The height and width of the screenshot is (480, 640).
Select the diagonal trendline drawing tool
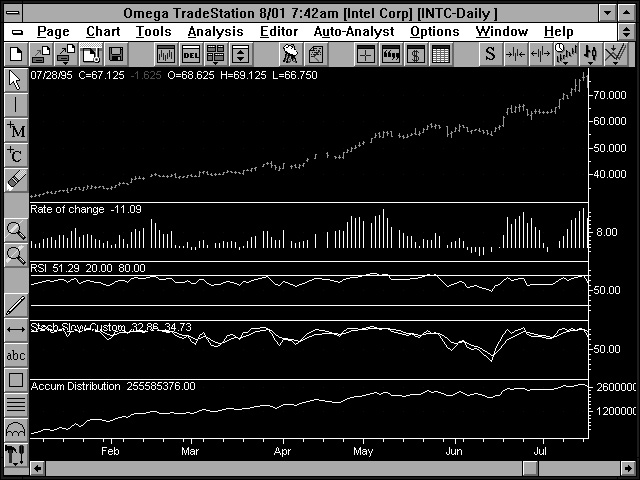coord(15,305)
